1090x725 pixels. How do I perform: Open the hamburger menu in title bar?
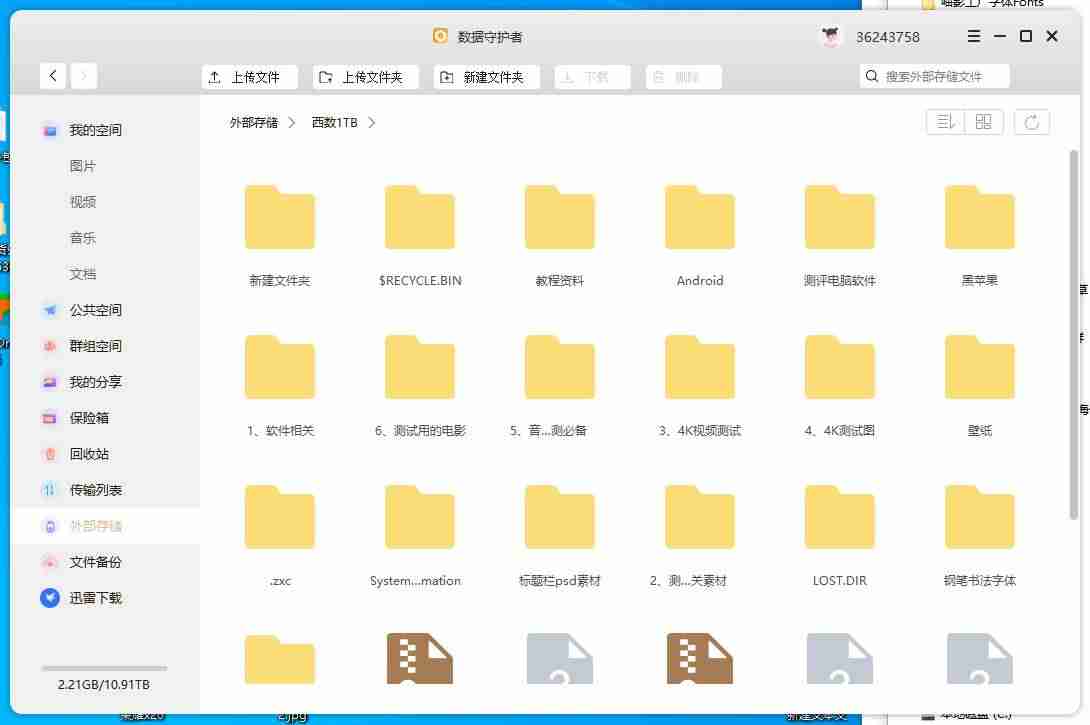[974, 36]
